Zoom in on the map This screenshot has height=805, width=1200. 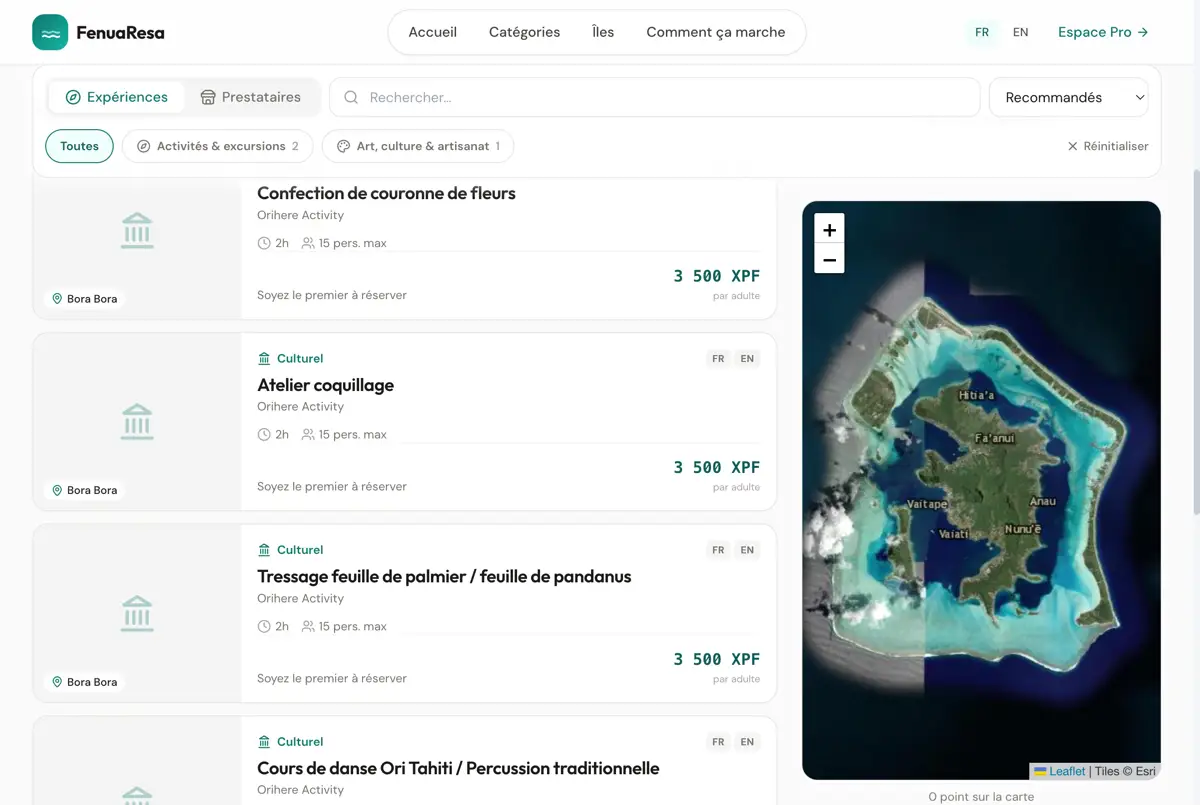pos(829,229)
